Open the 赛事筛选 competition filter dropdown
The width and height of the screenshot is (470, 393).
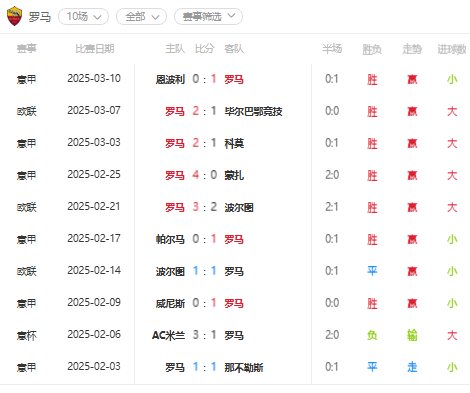tap(208, 16)
